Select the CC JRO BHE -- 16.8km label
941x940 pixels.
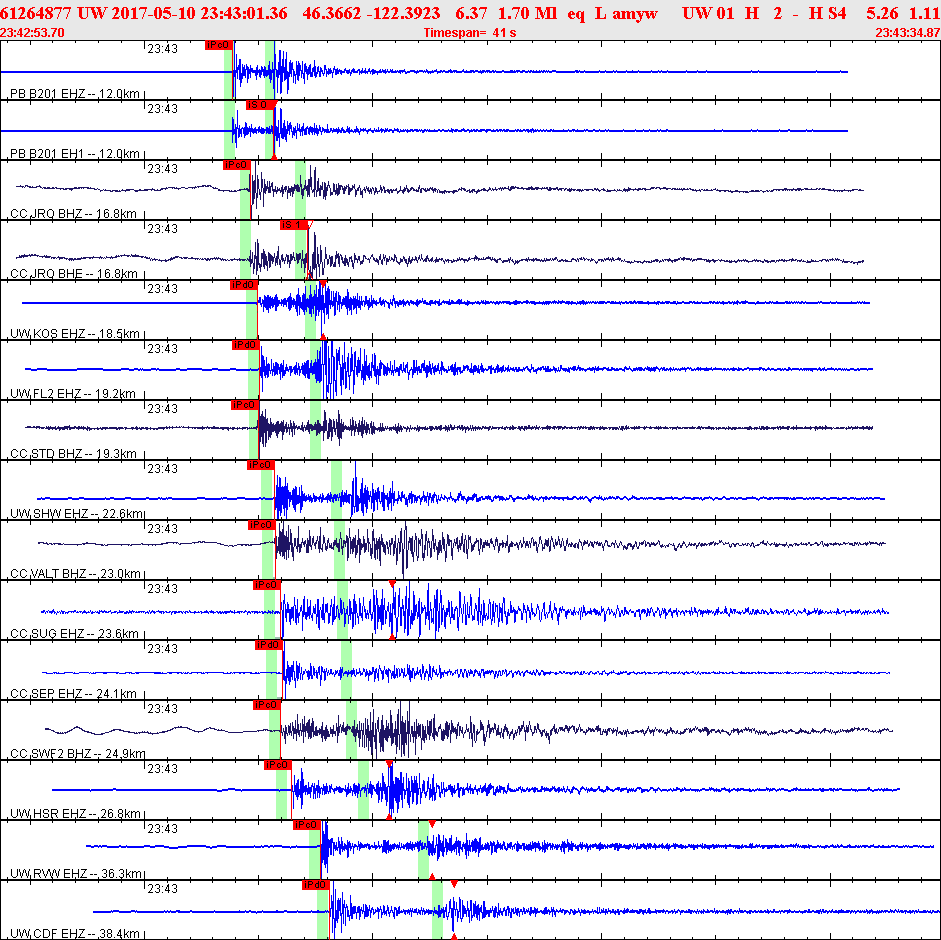tap(73, 274)
